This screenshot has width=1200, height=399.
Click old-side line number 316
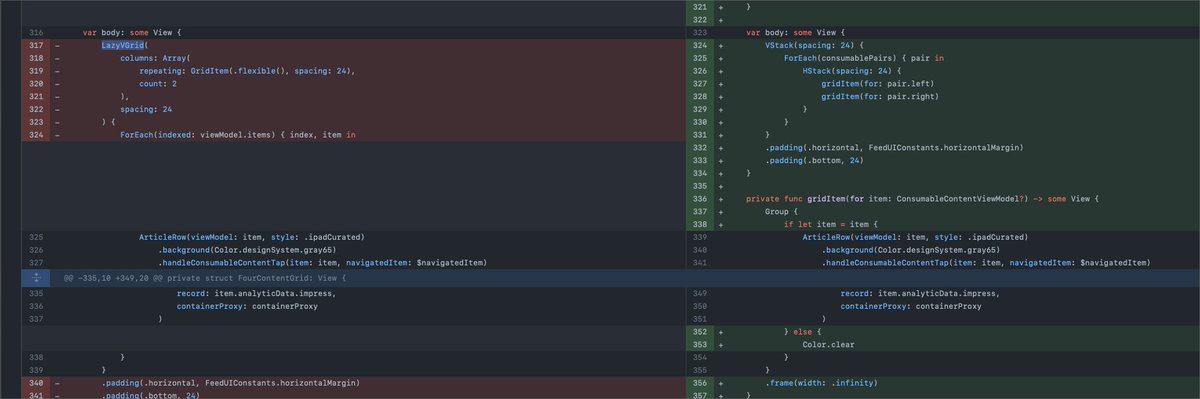pos(36,32)
